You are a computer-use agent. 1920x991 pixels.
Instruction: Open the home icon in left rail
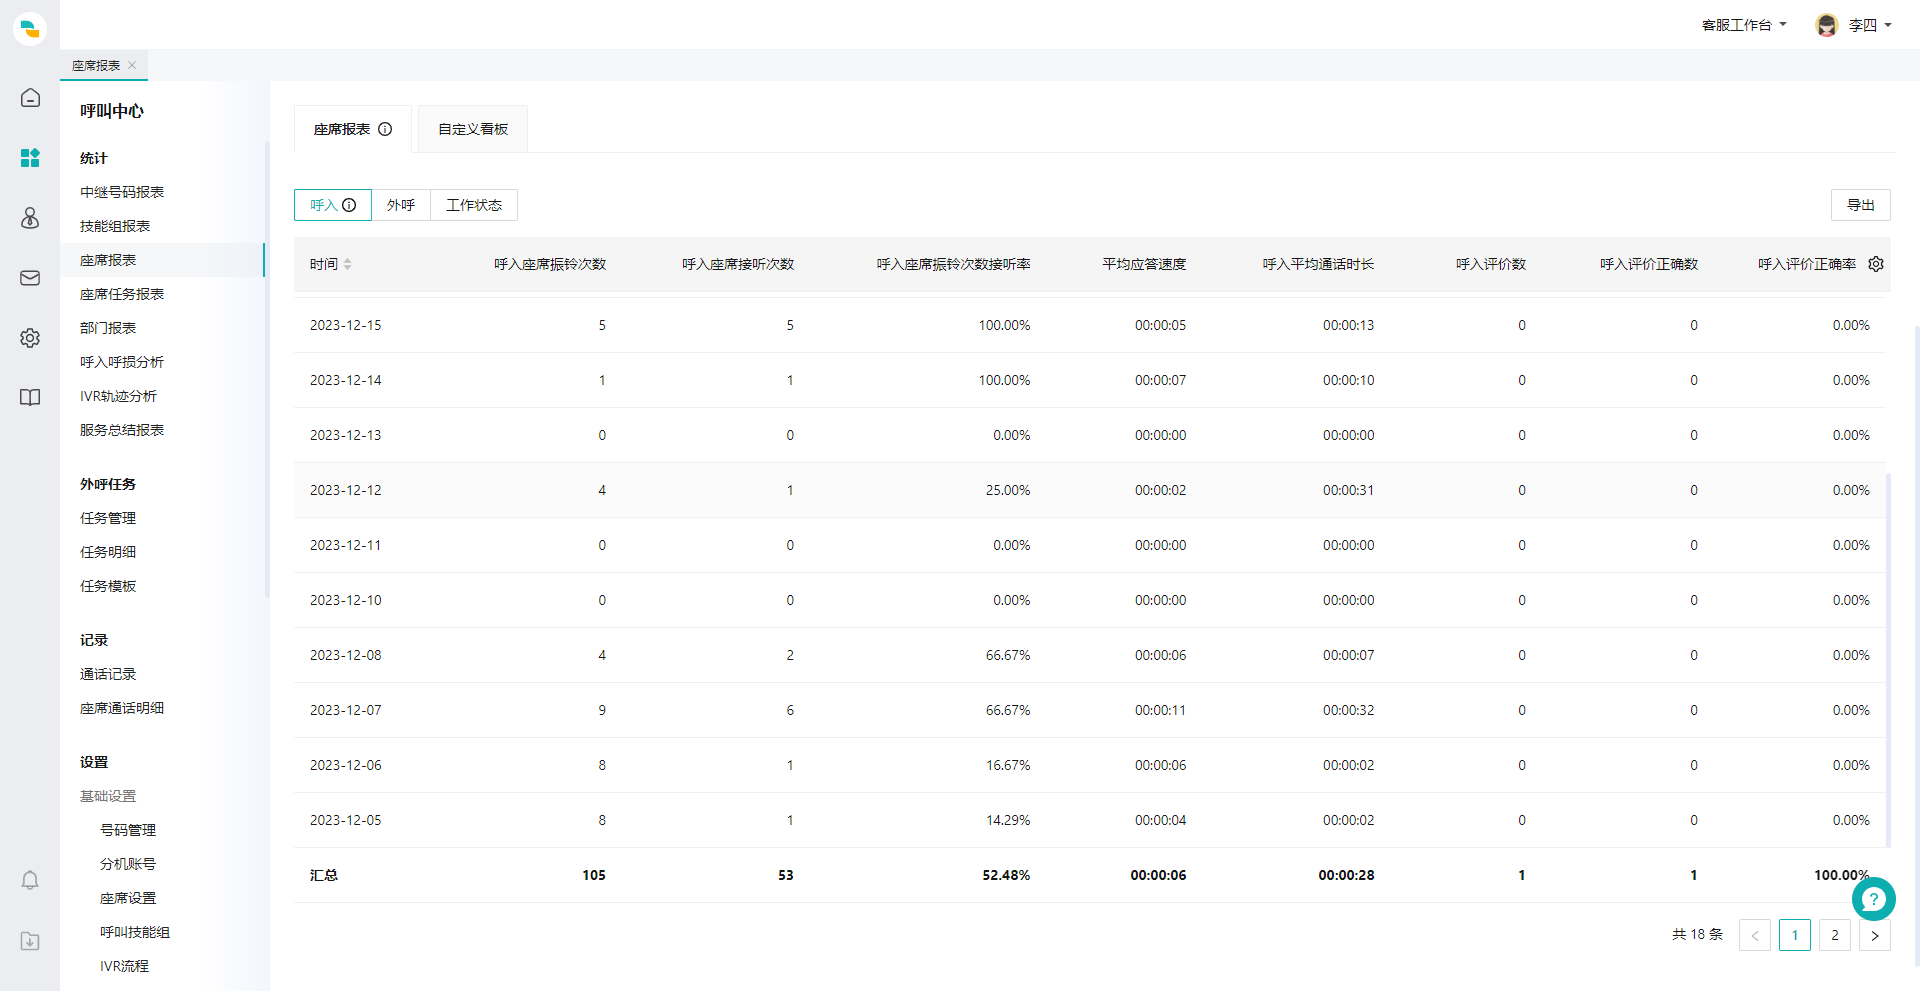(30, 98)
